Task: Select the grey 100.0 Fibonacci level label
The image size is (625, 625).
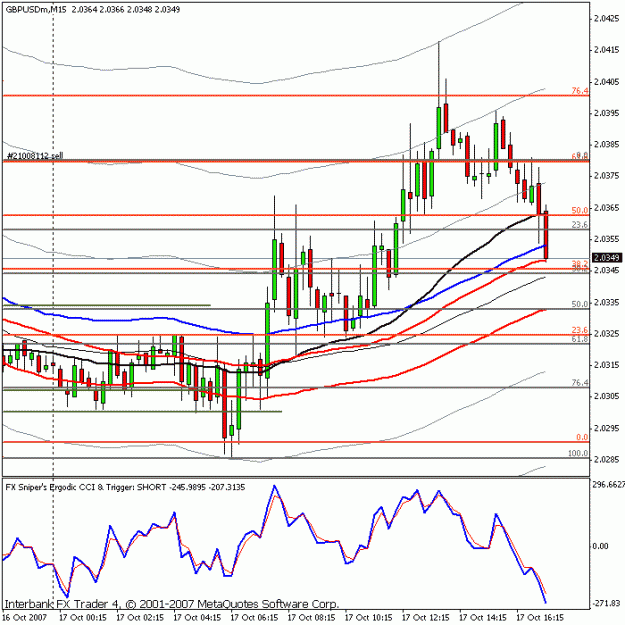Action: [578, 453]
